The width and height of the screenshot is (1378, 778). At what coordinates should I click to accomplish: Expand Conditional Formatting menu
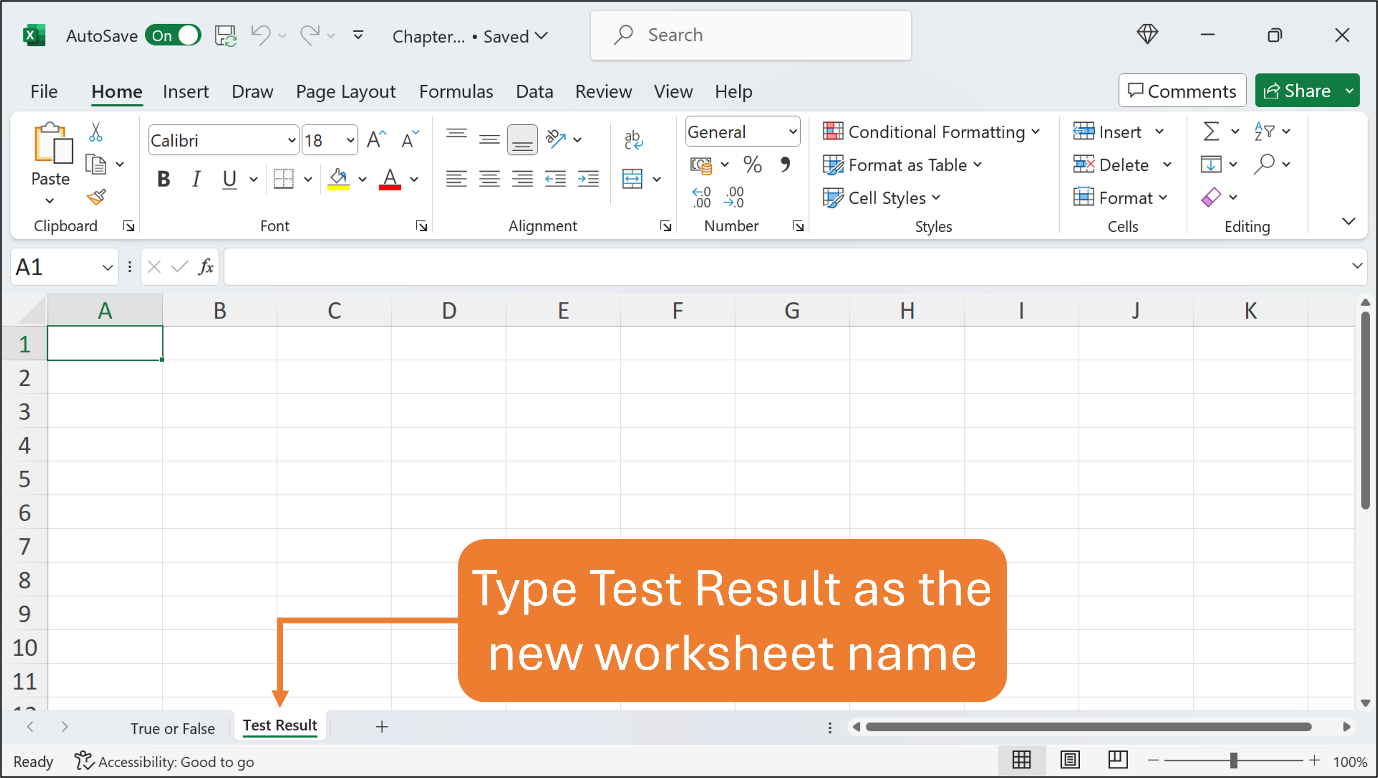[x=931, y=132]
